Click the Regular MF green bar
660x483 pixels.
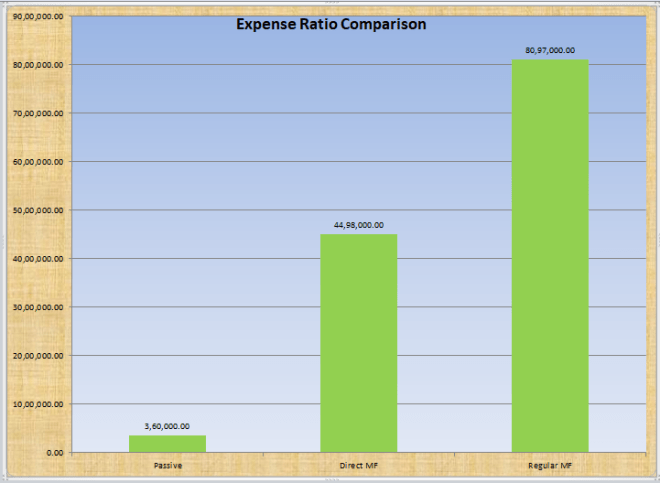tap(549, 255)
